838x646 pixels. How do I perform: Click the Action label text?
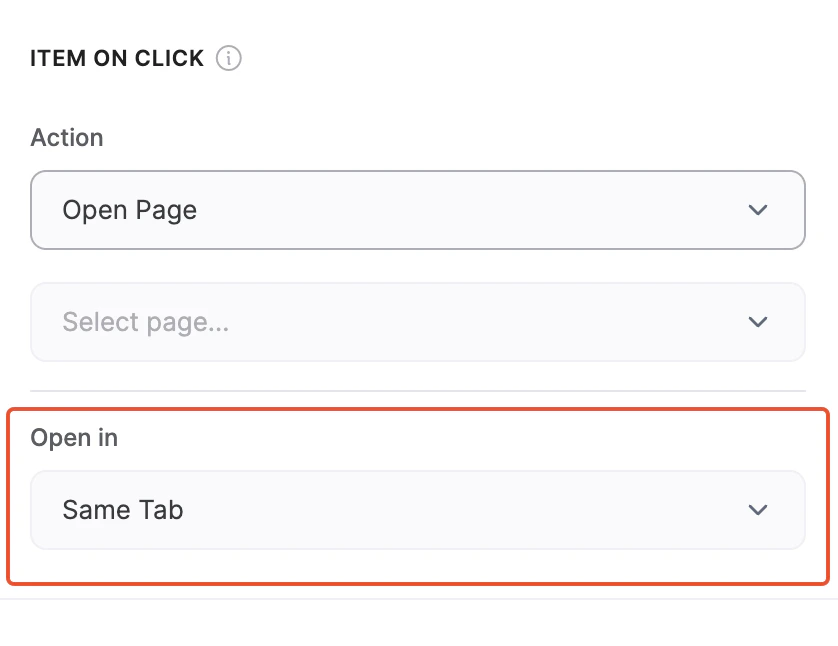67,138
